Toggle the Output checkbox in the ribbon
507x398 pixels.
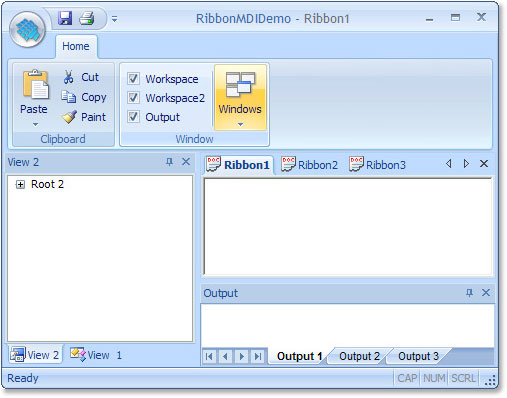tap(133, 117)
